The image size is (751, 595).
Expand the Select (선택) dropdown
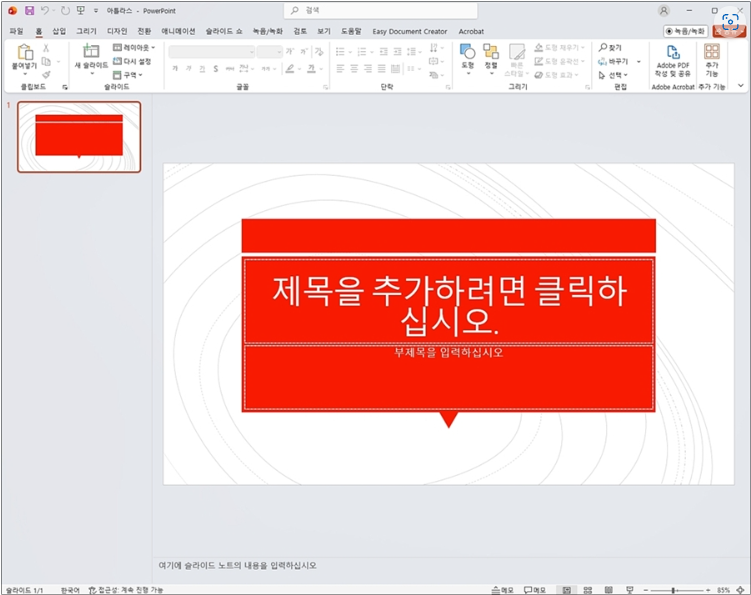[612, 74]
